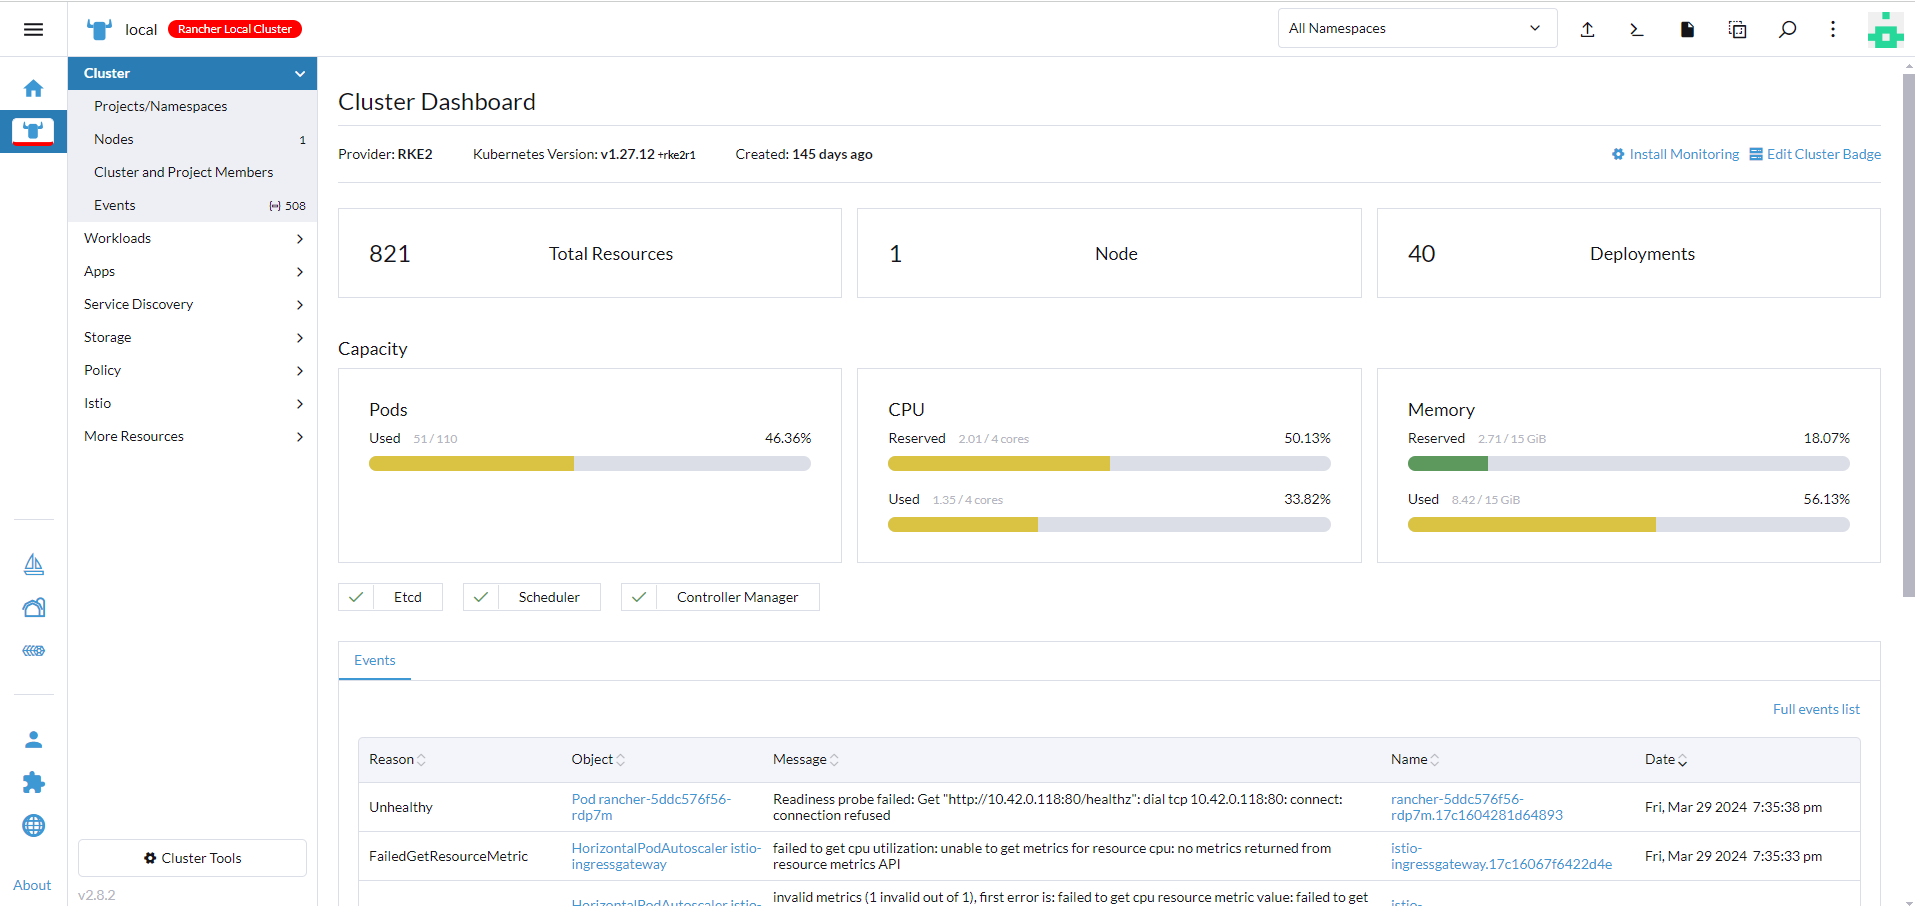The image size is (1915, 906).
Task: Open Nodes in the sidebar menu
Action: tap(114, 139)
